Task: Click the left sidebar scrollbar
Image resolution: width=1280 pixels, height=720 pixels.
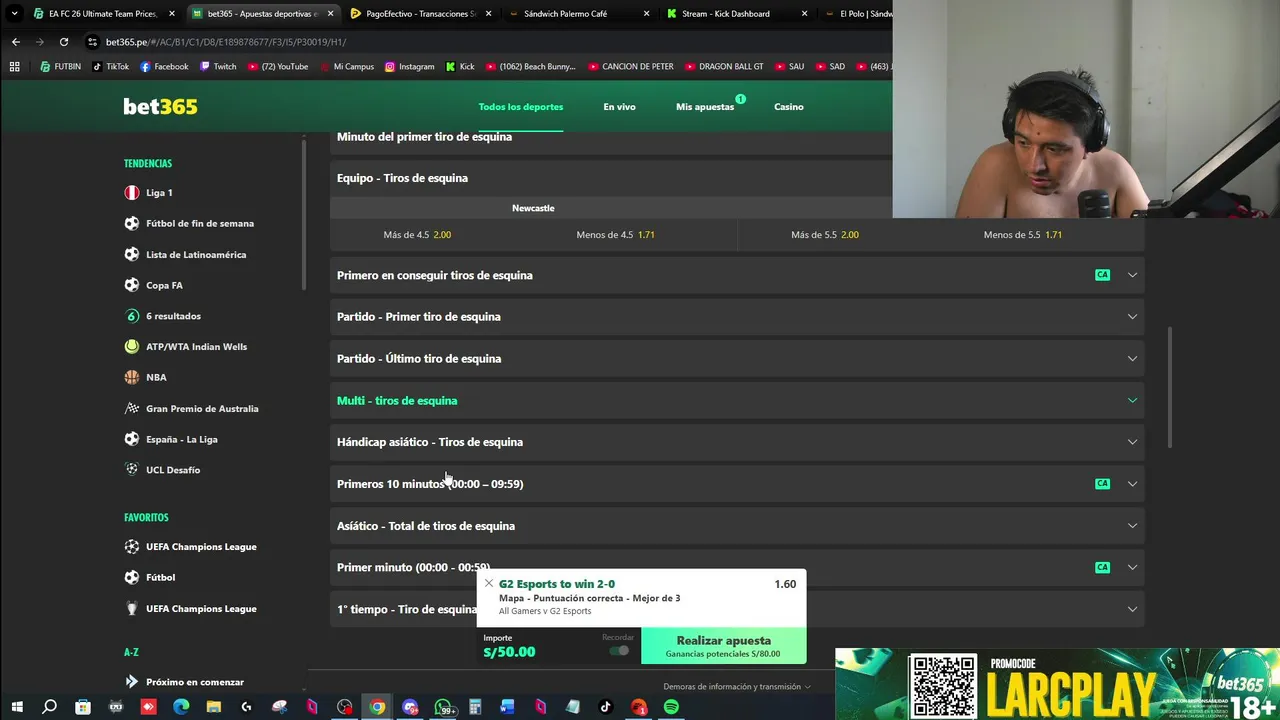Action: (x=304, y=214)
